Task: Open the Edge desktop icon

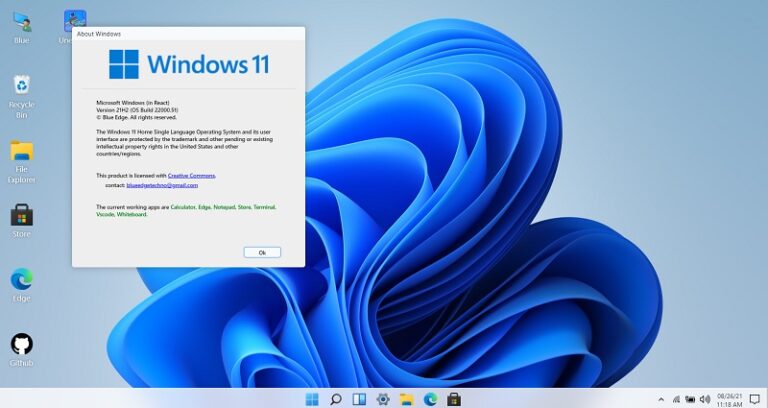Action: tap(22, 285)
